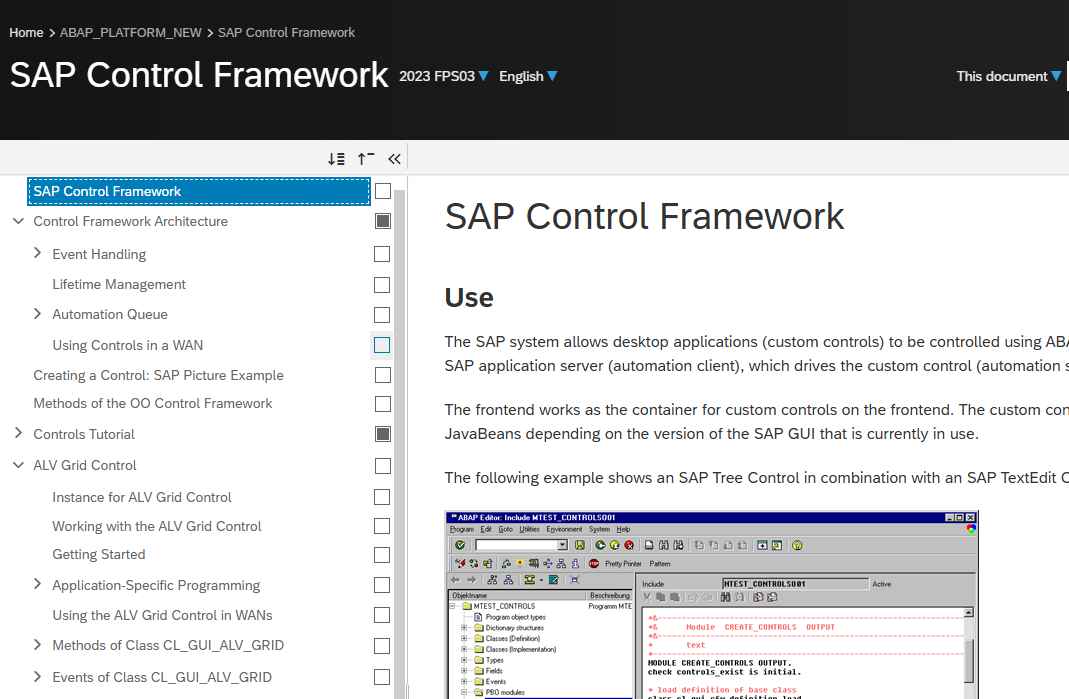Toggle the Controls Tutorial checkbox
This screenshot has width=1069, height=699.
pyautogui.click(x=383, y=434)
